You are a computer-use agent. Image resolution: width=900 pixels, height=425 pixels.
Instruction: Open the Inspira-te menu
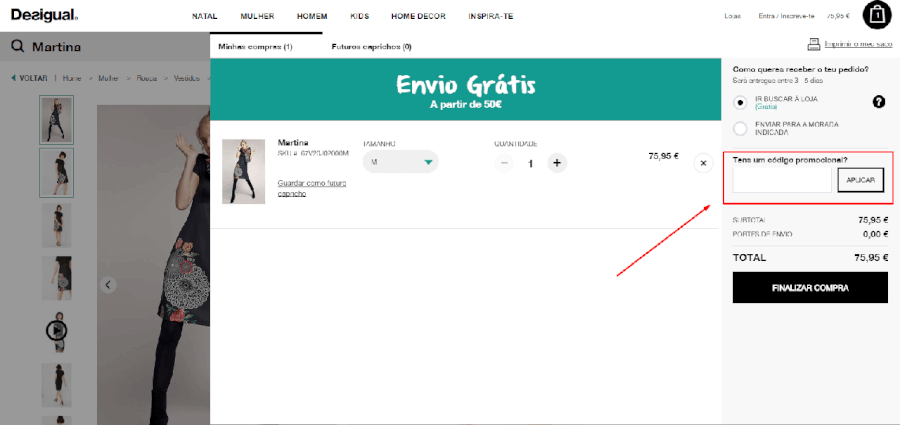point(491,16)
